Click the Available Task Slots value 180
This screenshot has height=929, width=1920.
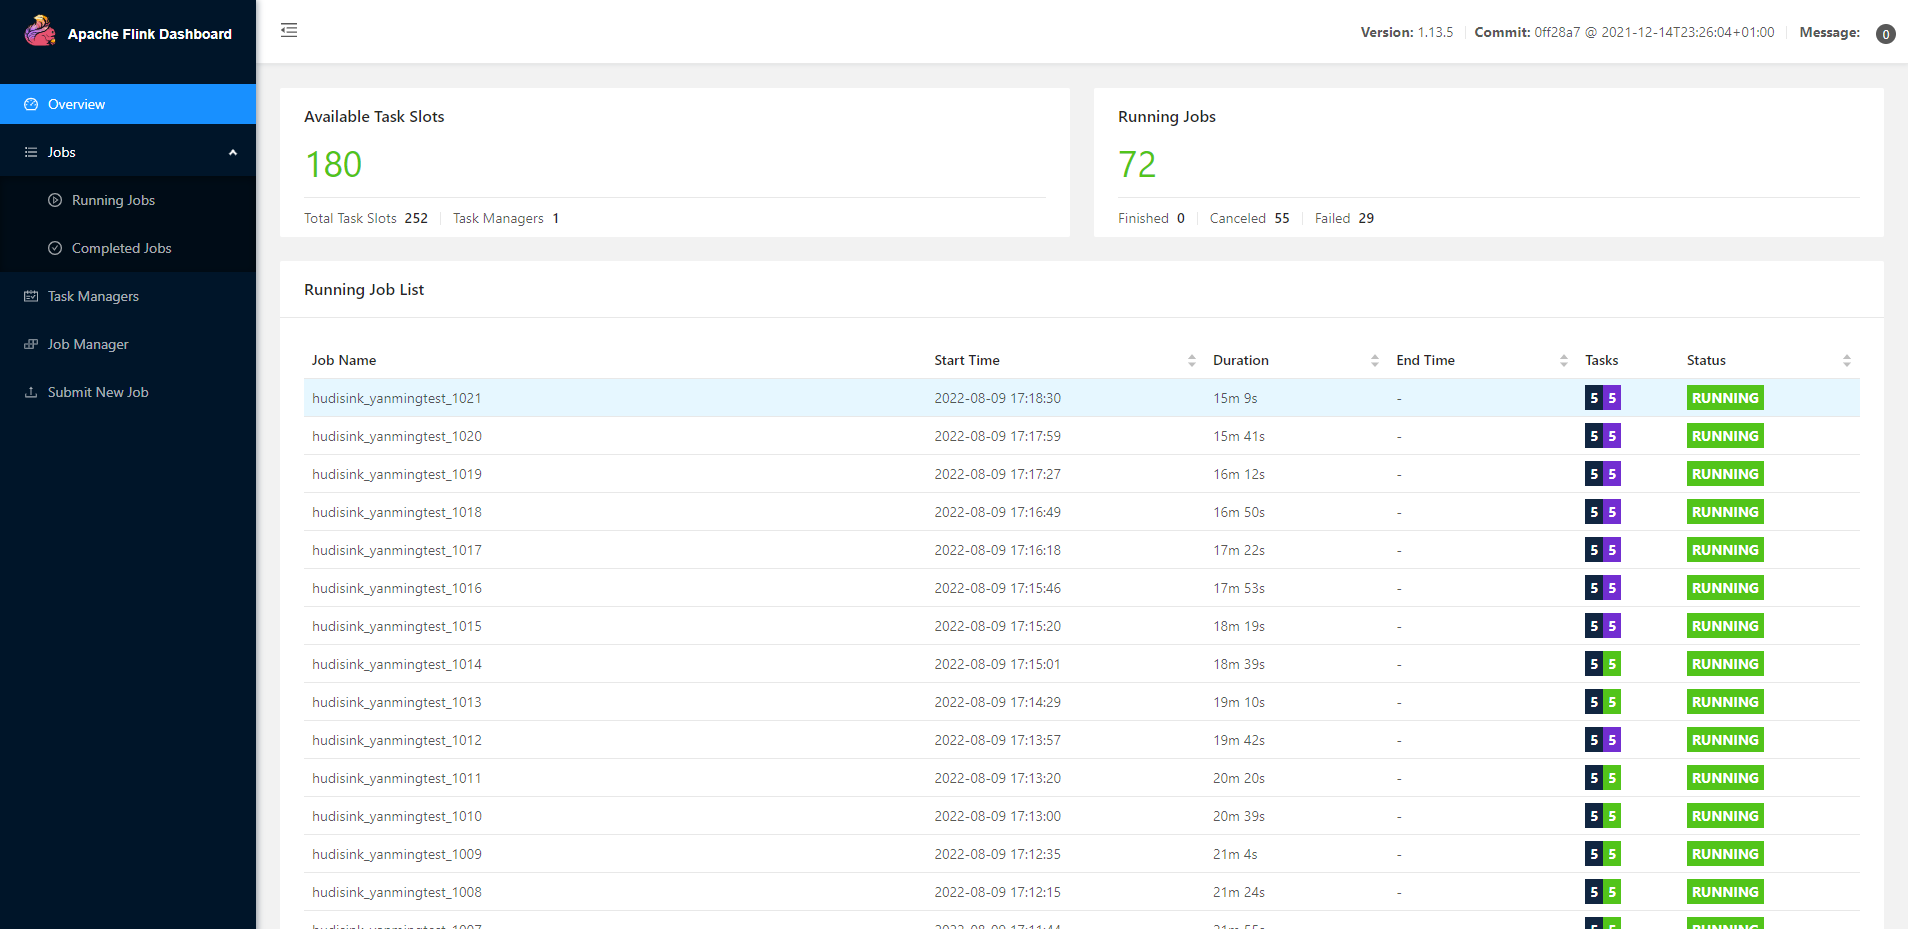point(333,164)
